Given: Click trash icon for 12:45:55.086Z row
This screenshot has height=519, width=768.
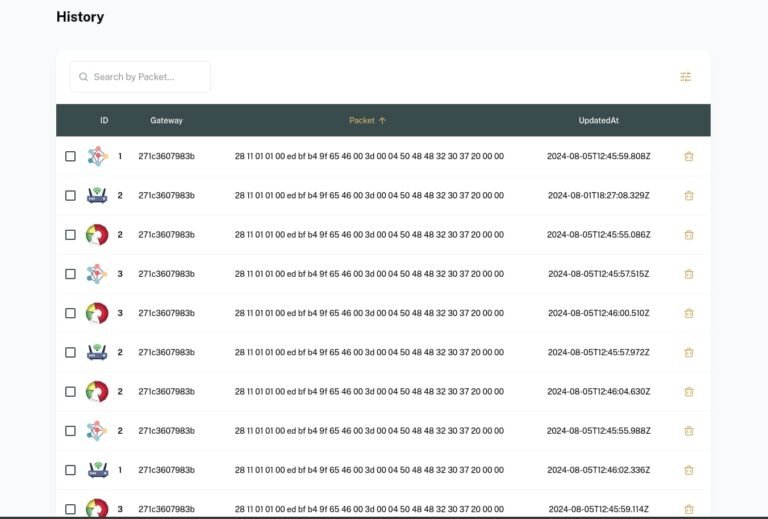Looking at the screenshot, I should (x=688, y=235).
